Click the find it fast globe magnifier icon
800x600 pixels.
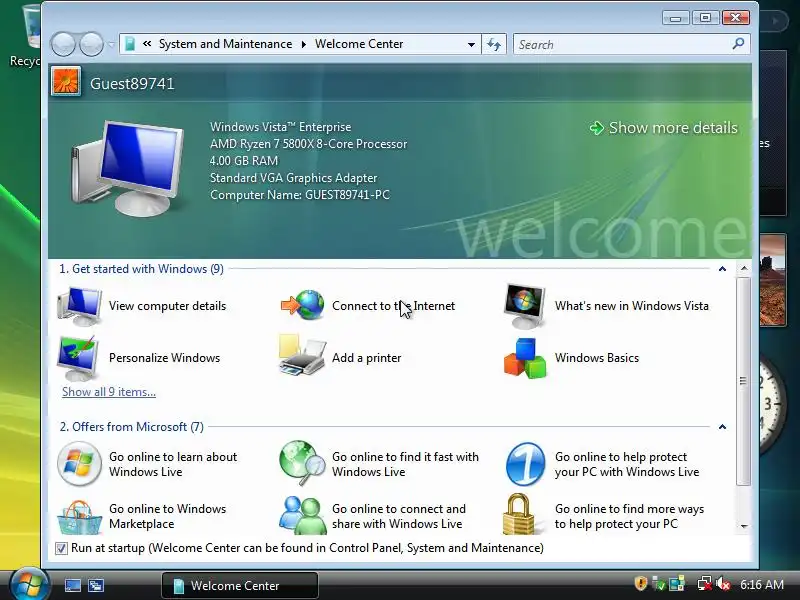302,463
